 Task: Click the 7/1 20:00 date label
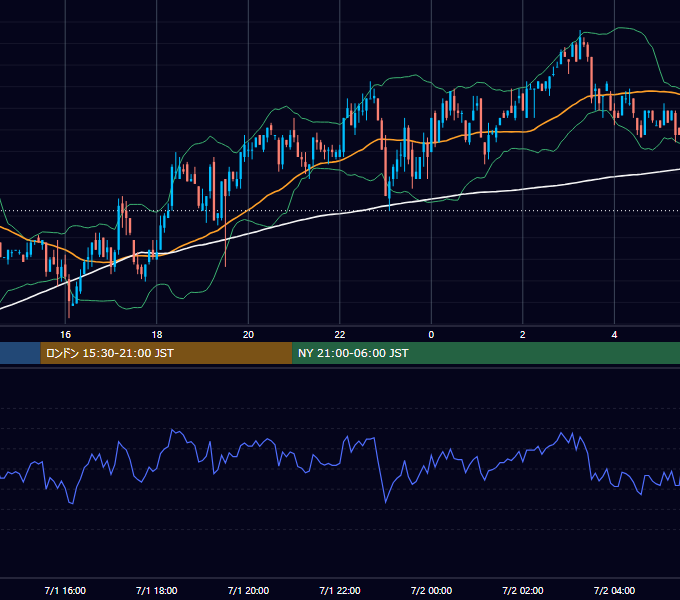pyautogui.click(x=248, y=590)
